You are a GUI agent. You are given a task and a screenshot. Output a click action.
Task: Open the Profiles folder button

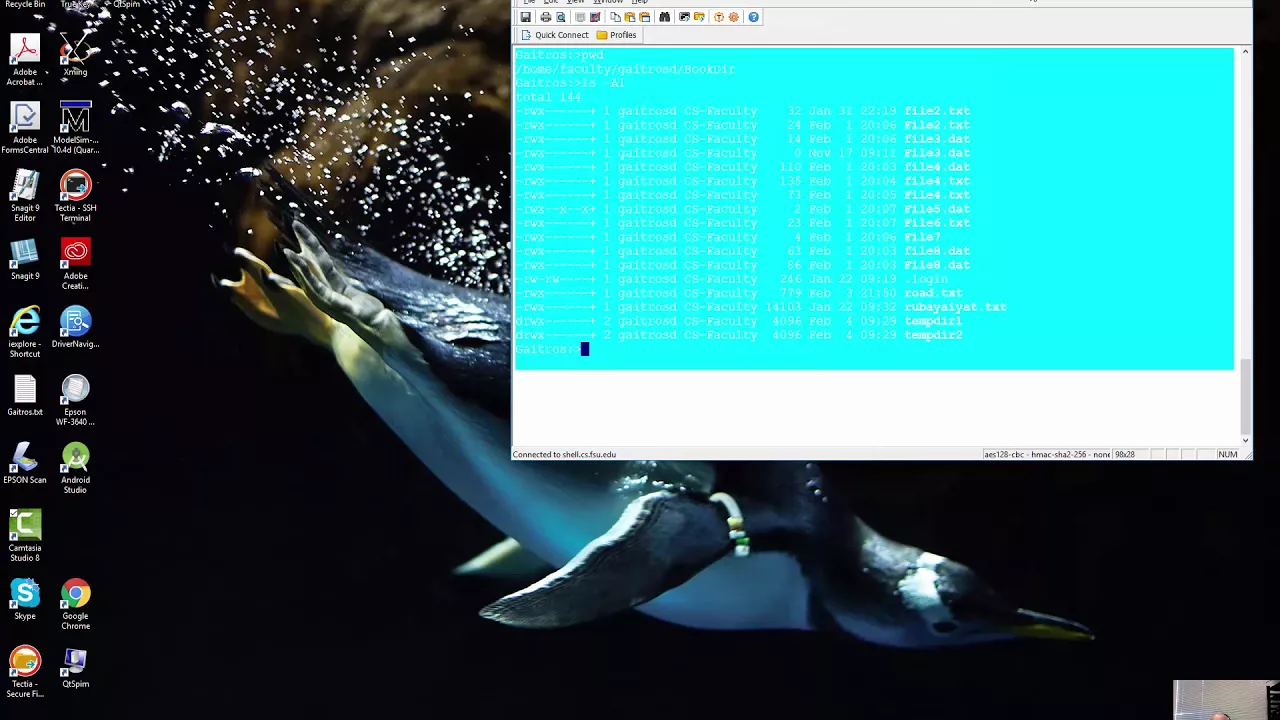616,35
